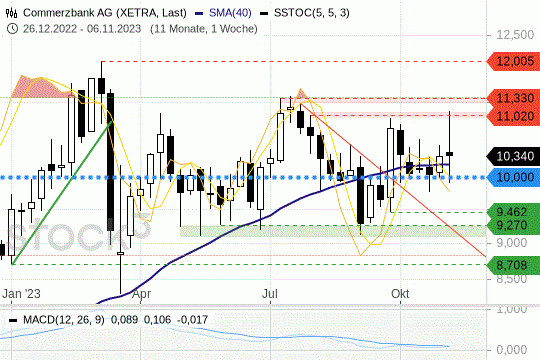540x360 pixels.
Task: Click the SMA(40) legend label
Action: click(230, 13)
